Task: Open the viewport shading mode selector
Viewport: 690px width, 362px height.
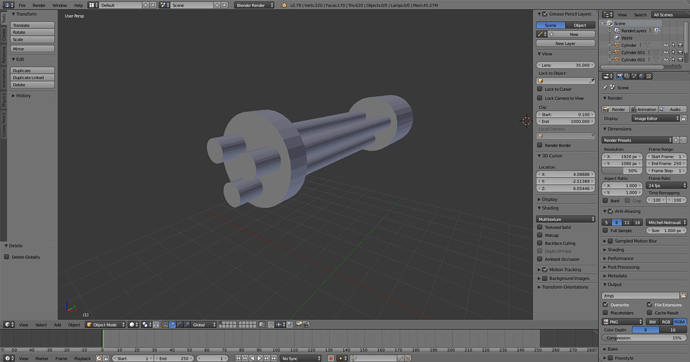Action: click(133, 325)
